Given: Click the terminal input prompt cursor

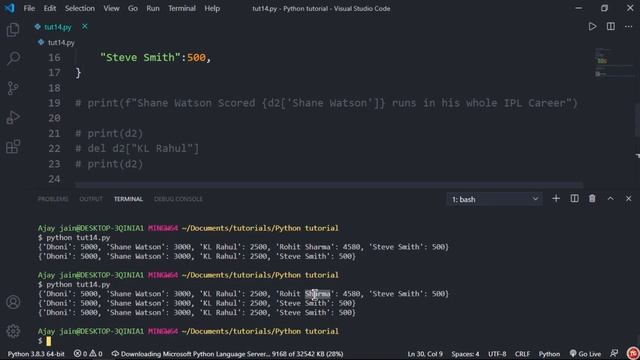Looking at the screenshot, I should 49,341.
